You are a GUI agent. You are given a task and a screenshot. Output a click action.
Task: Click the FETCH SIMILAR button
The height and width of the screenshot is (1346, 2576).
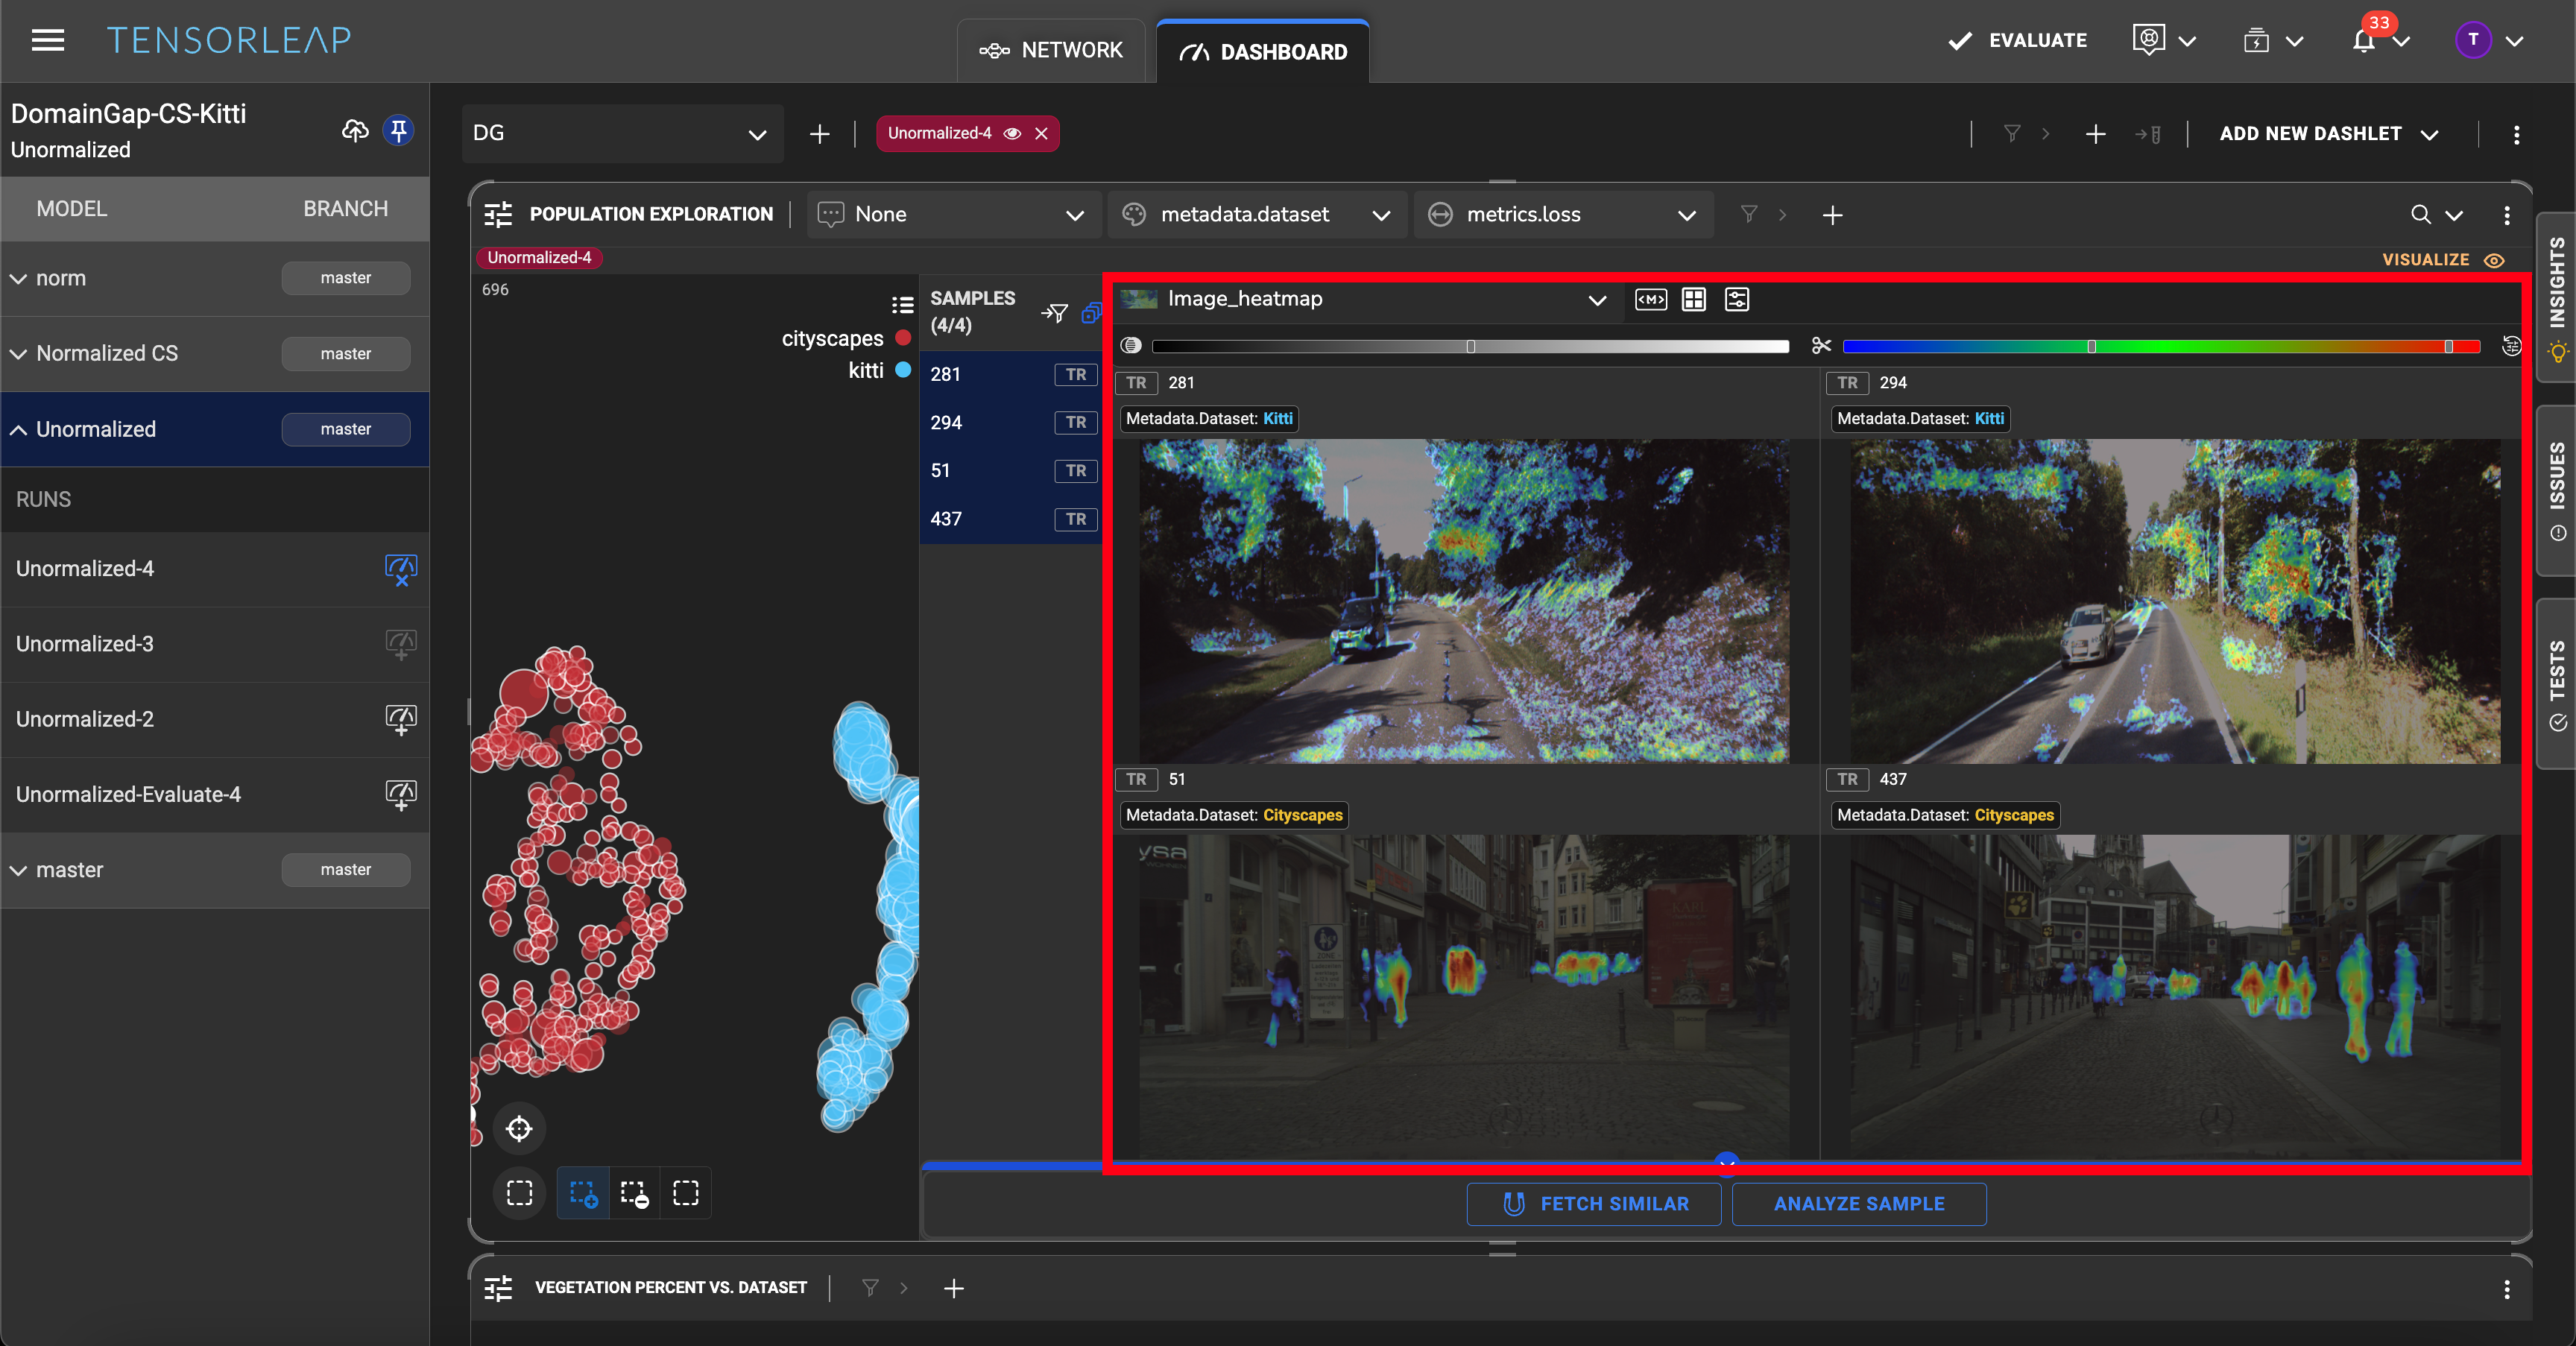pos(1594,1204)
